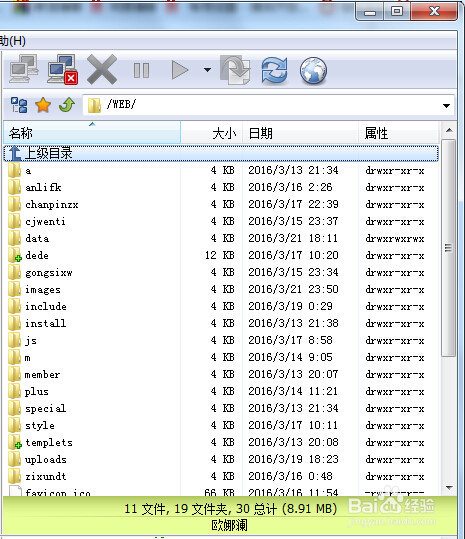This screenshot has width=465, height=539.
Task: Minimize the window
Action: 370,12
